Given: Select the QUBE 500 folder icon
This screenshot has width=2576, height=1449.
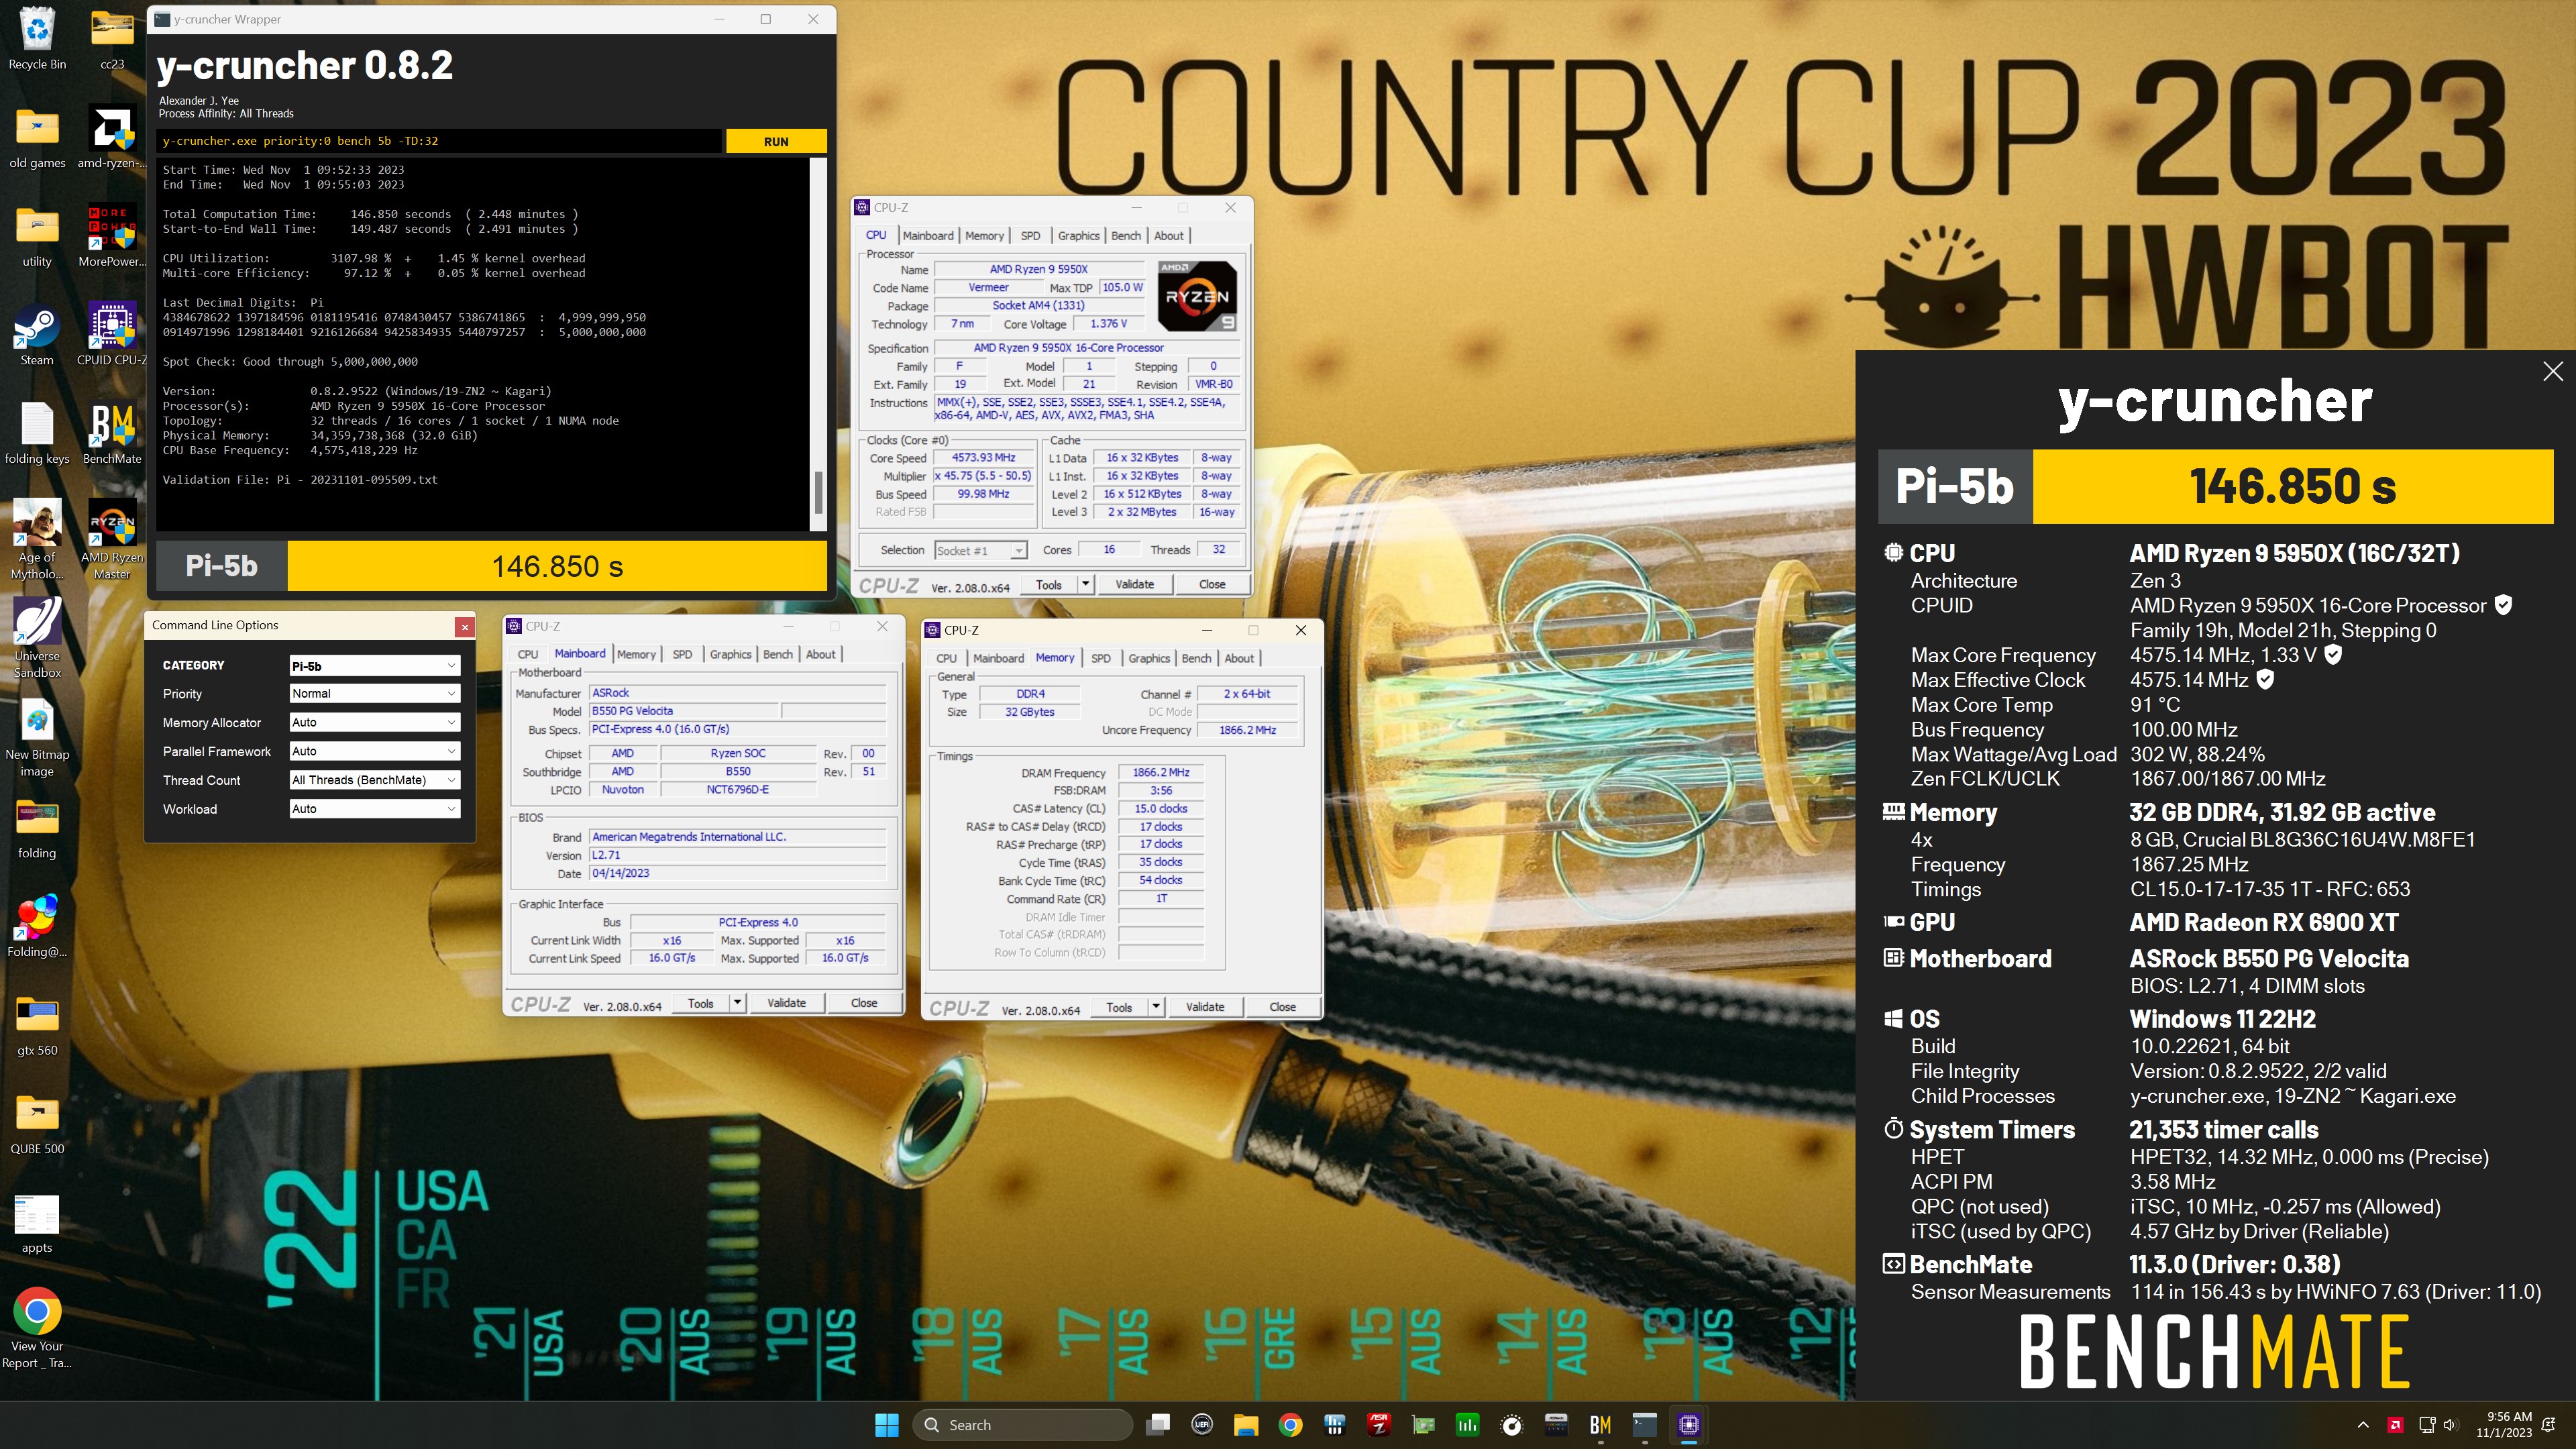Looking at the screenshot, I should [x=37, y=1124].
